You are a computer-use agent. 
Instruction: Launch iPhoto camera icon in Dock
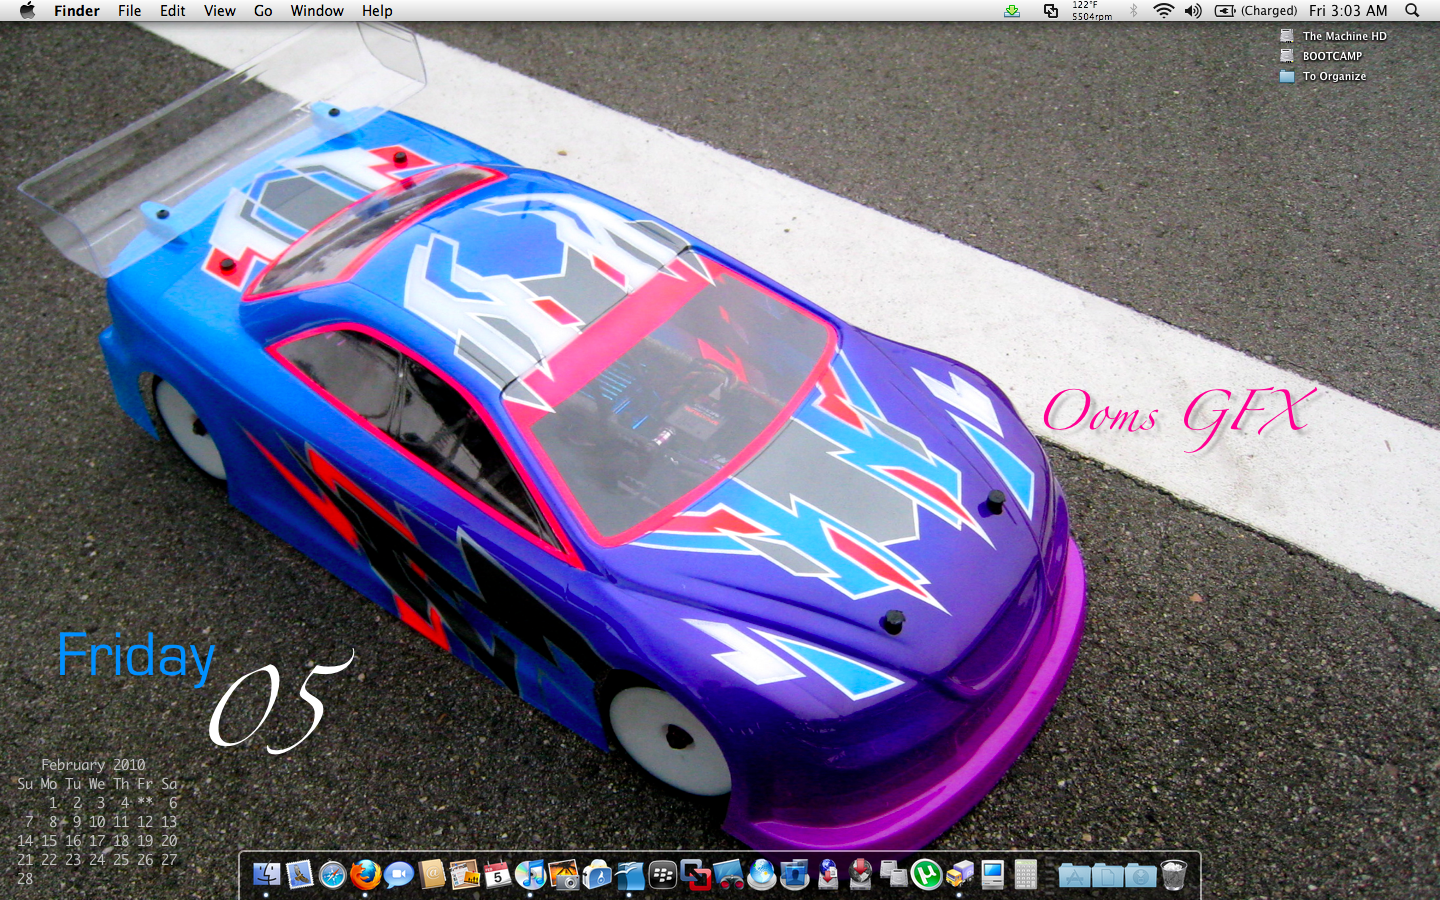coord(563,875)
